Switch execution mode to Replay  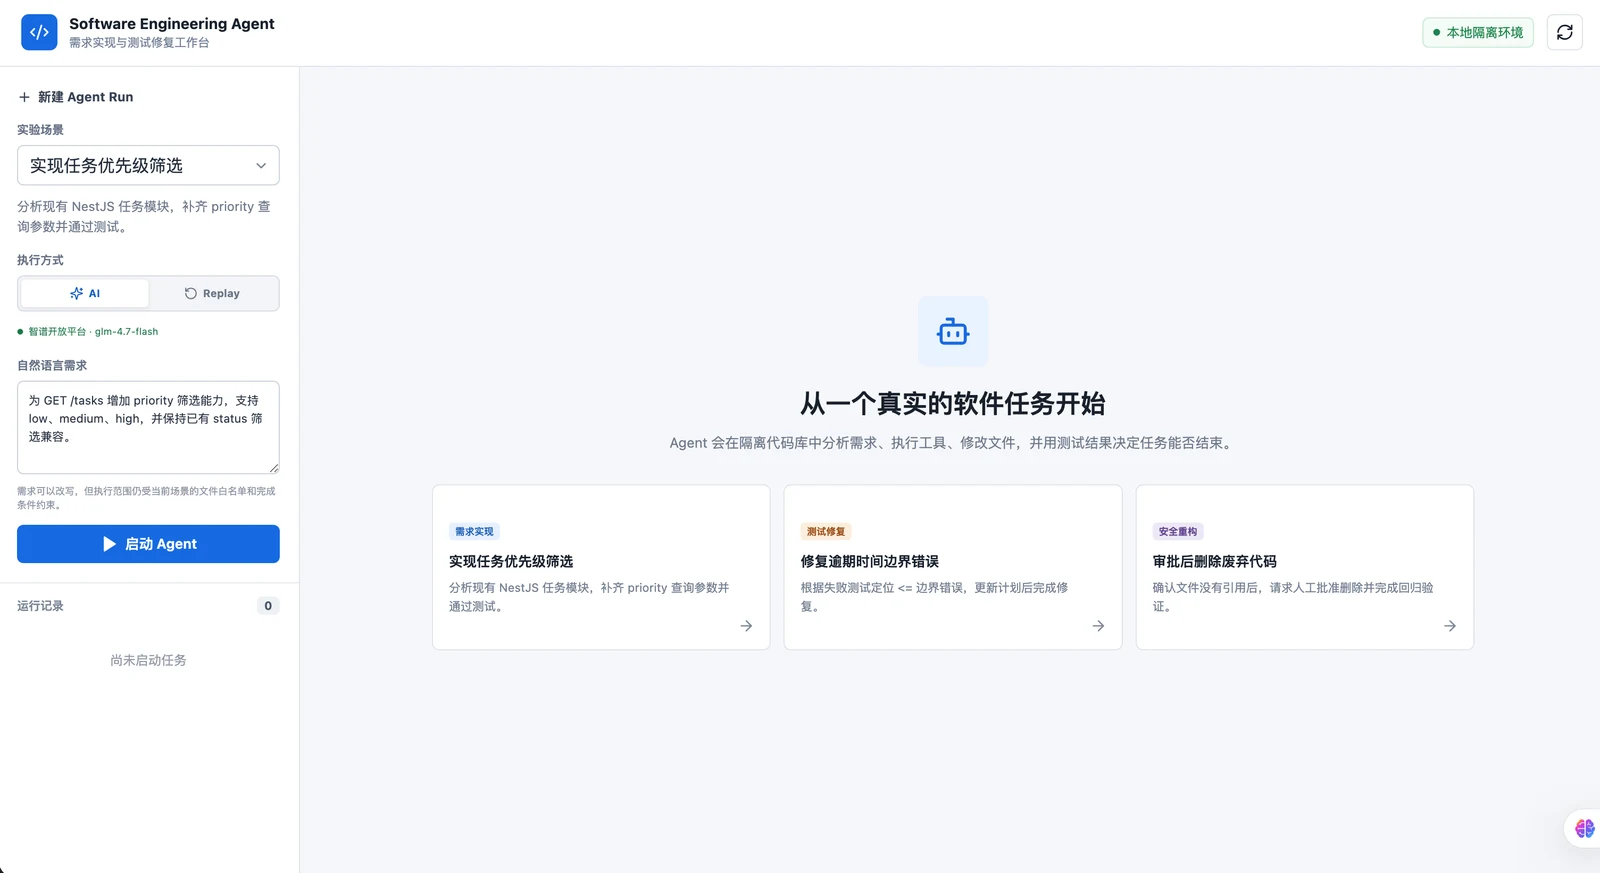[x=212, y=293]
